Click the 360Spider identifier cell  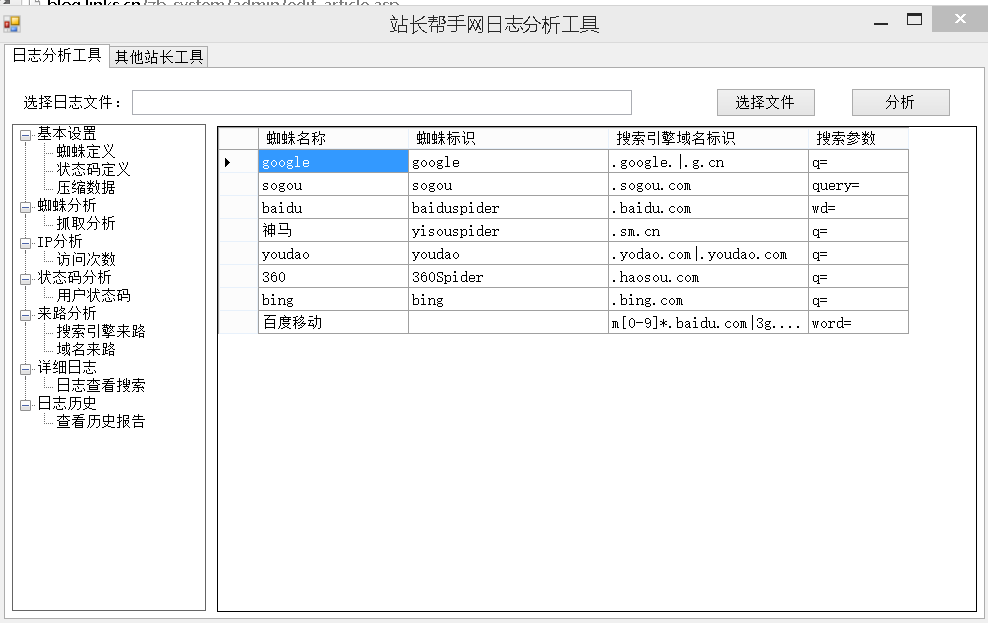click(x=508, y=277)
